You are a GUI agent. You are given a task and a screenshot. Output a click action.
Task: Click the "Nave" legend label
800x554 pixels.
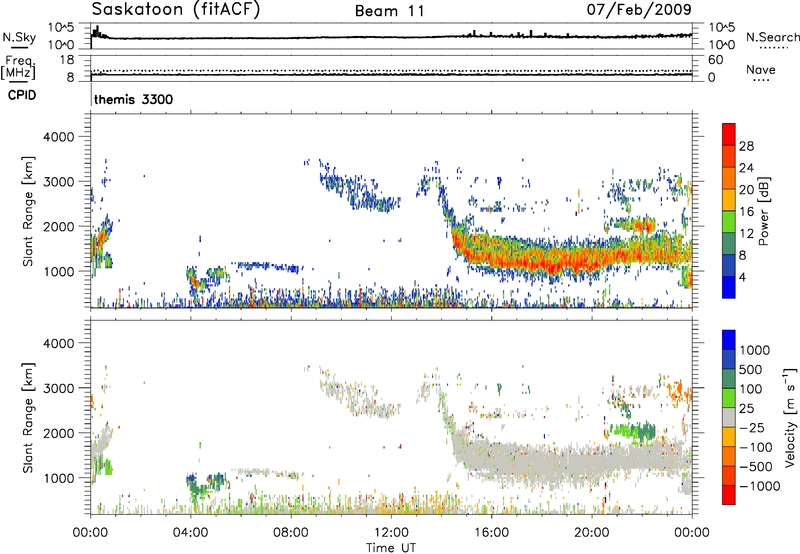(761, 69)
